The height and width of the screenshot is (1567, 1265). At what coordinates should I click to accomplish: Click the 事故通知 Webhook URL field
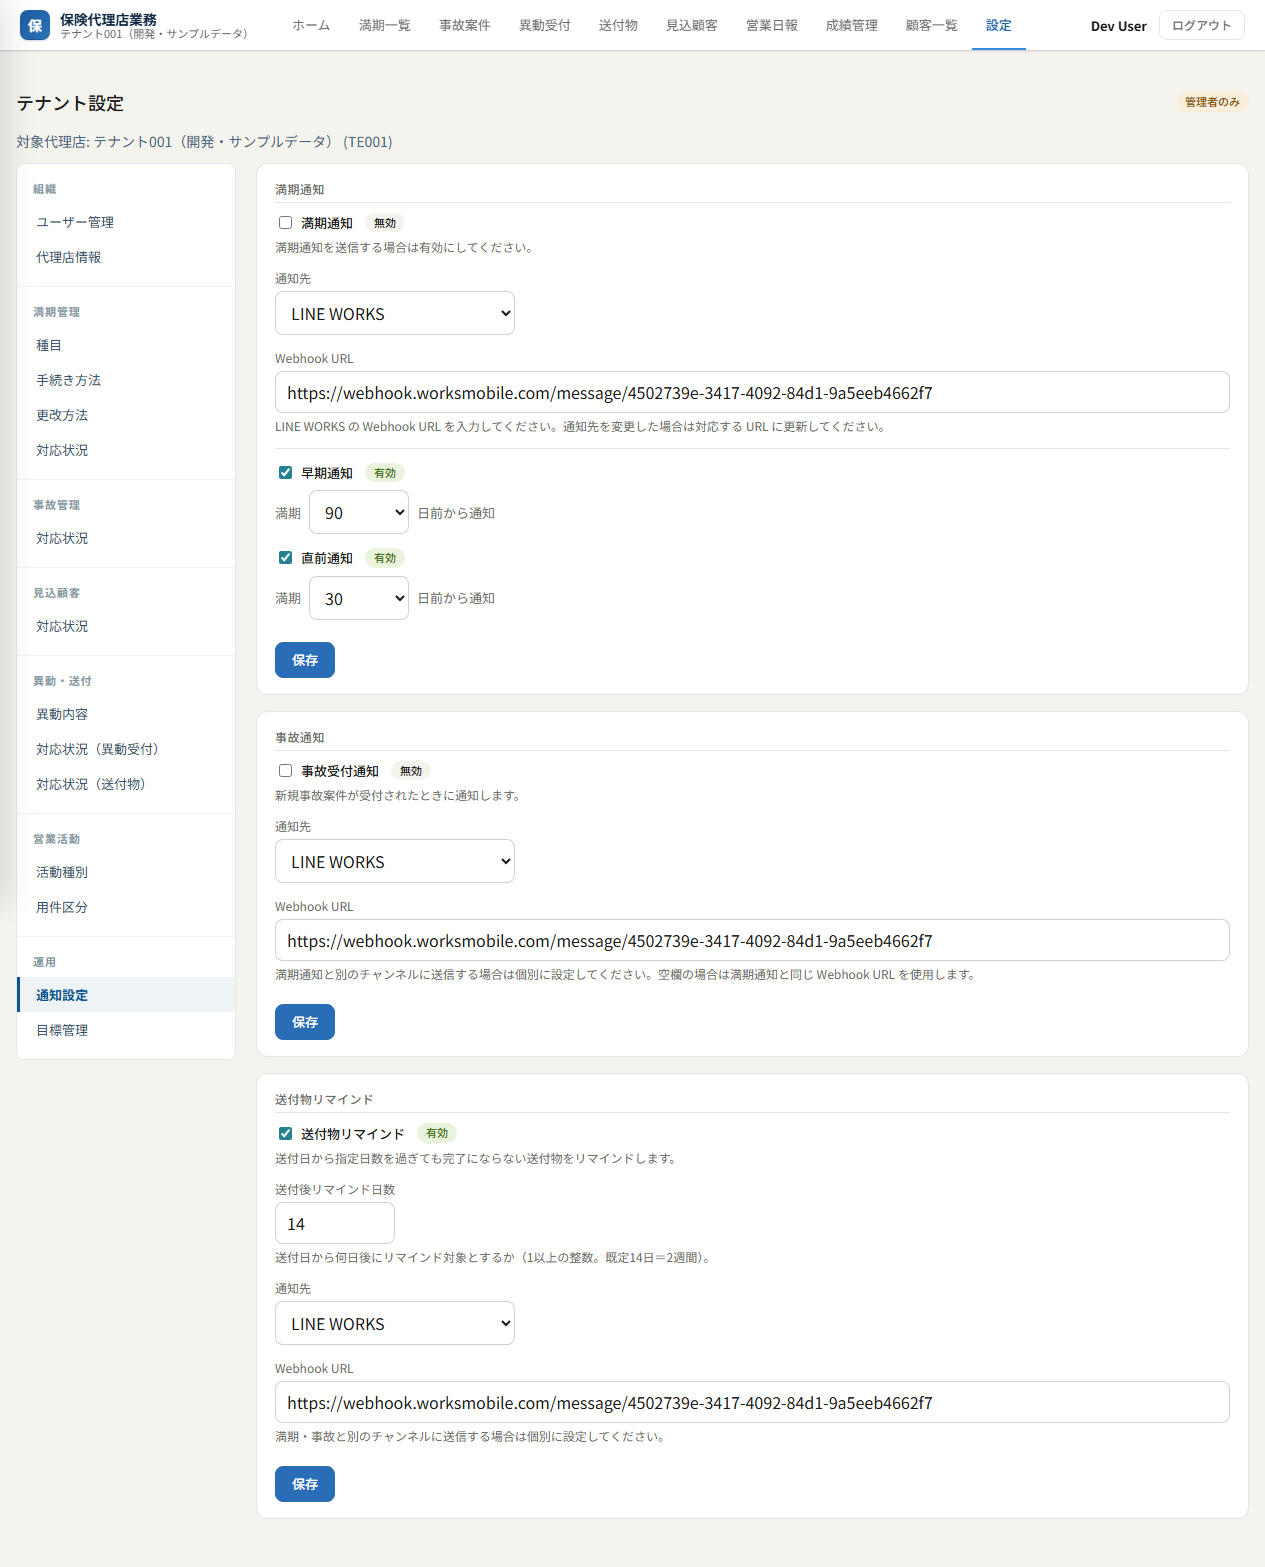point(752,940)
